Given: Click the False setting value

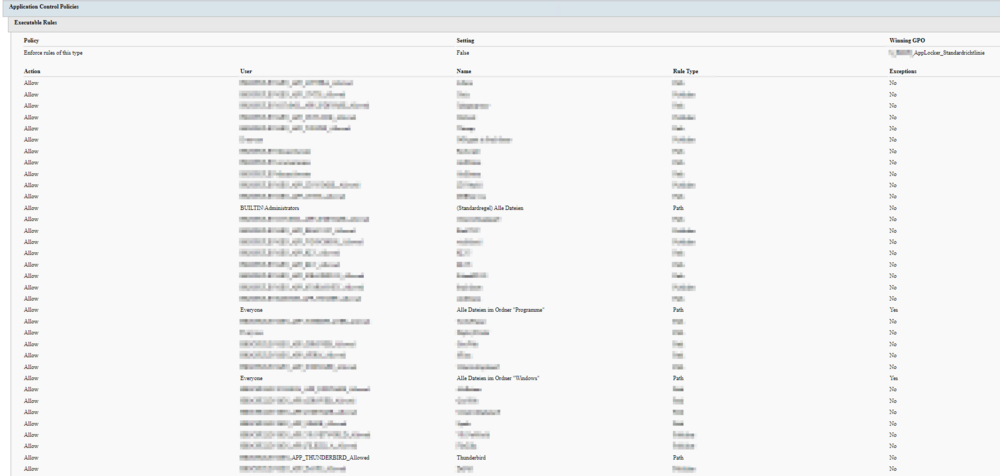Looking at the screenshot, I should click(463, 51).
